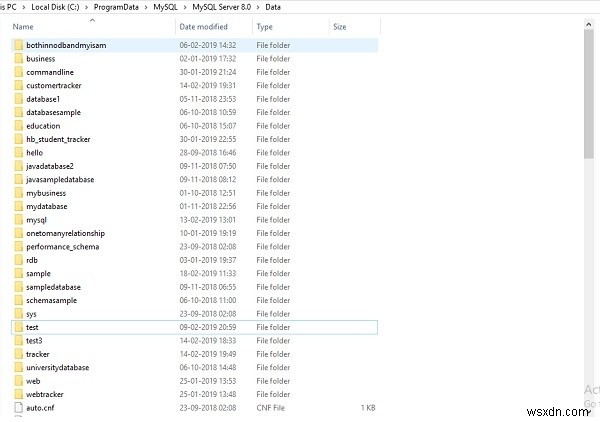Select the hb_student_tracker folder icon
Screen dimensions: 600x422
point(18,139)
